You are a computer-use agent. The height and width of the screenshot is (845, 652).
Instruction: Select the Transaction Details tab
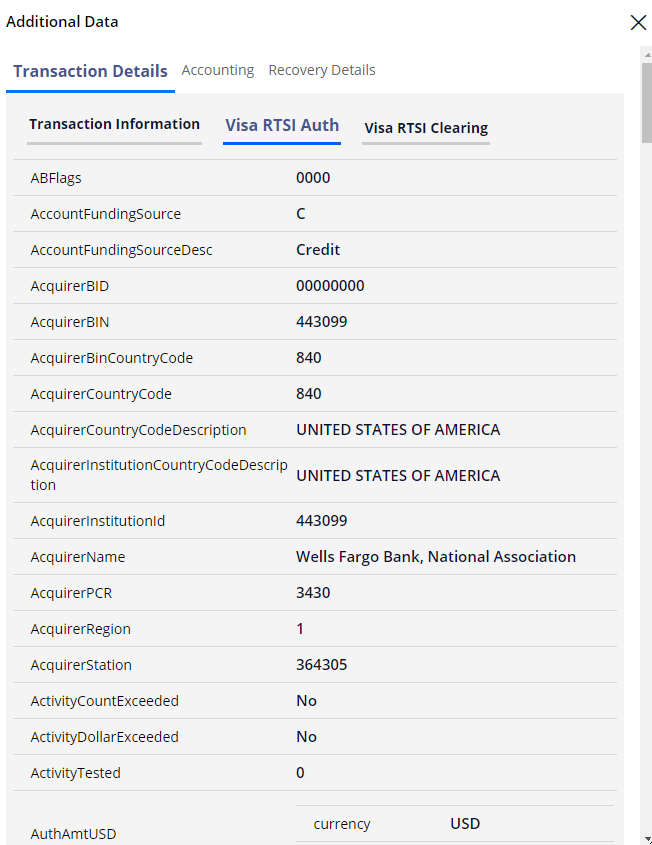91,71
